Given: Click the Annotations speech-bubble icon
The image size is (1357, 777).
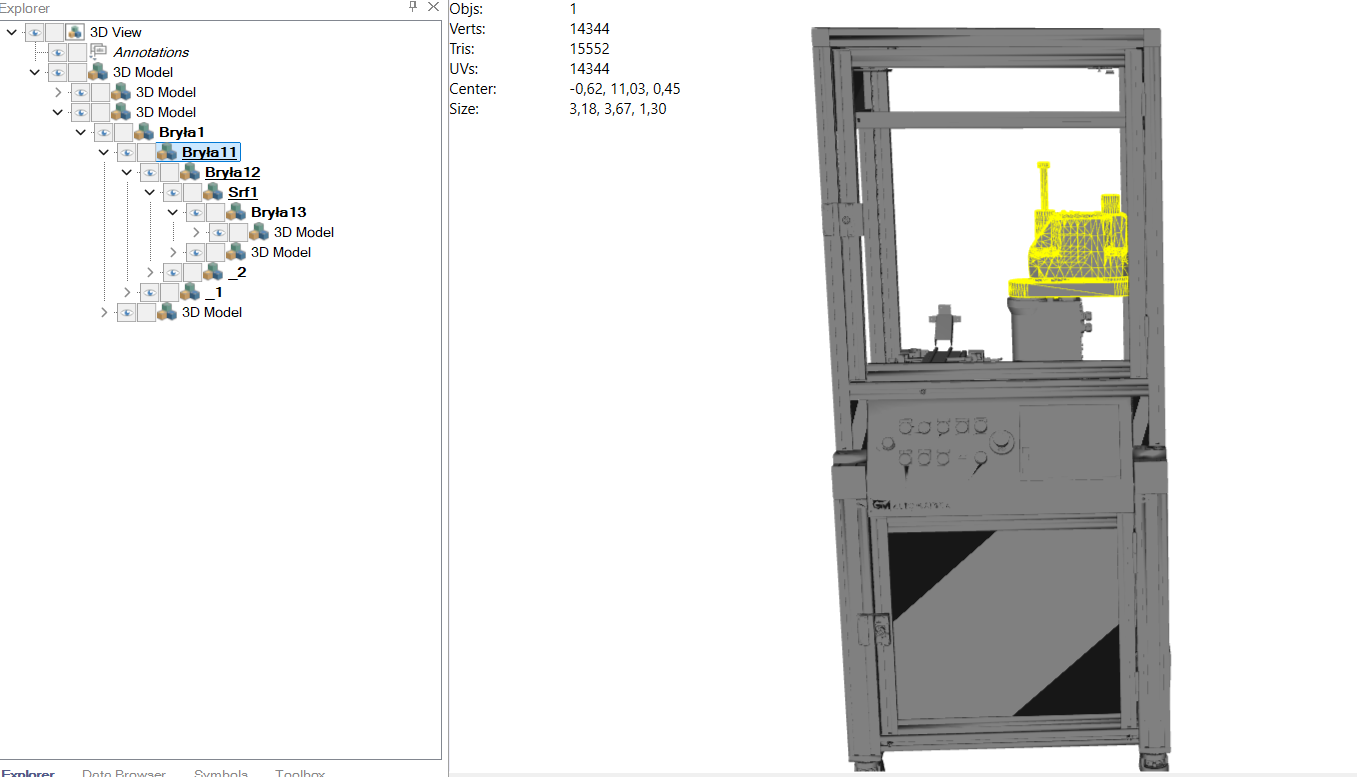Looking at the screenshot, I should (x=98, y=52).
